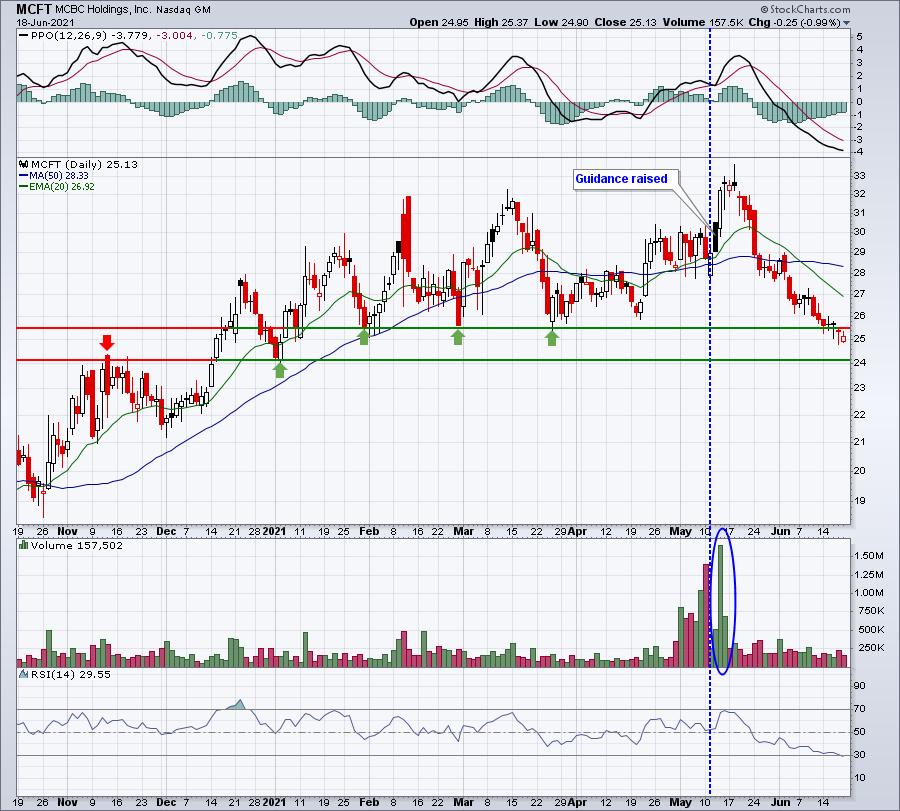This screenshot has height=811, width=900.
Task: Click the Low 24.90 value in the header
Action: click(x=561, y=22)
